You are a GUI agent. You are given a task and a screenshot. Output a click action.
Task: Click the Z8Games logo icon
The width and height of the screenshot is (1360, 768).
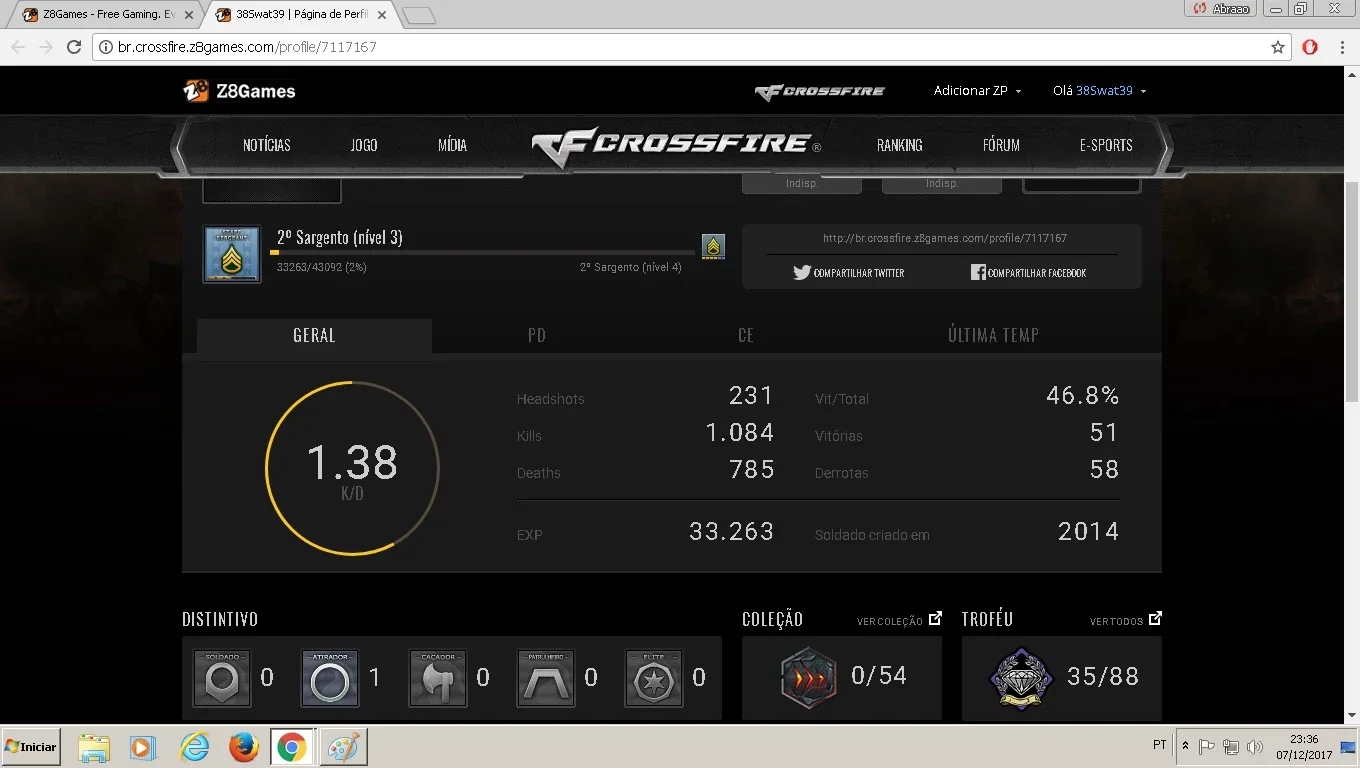coord(196,91)
